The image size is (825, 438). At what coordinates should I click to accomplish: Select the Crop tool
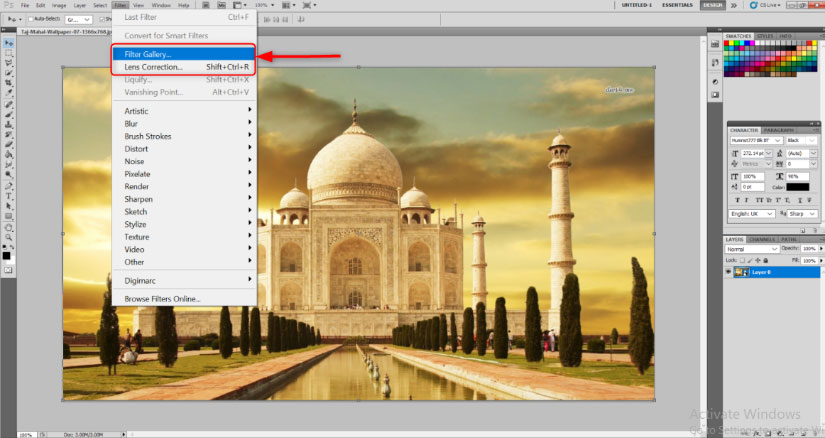[x=9, y=83]
